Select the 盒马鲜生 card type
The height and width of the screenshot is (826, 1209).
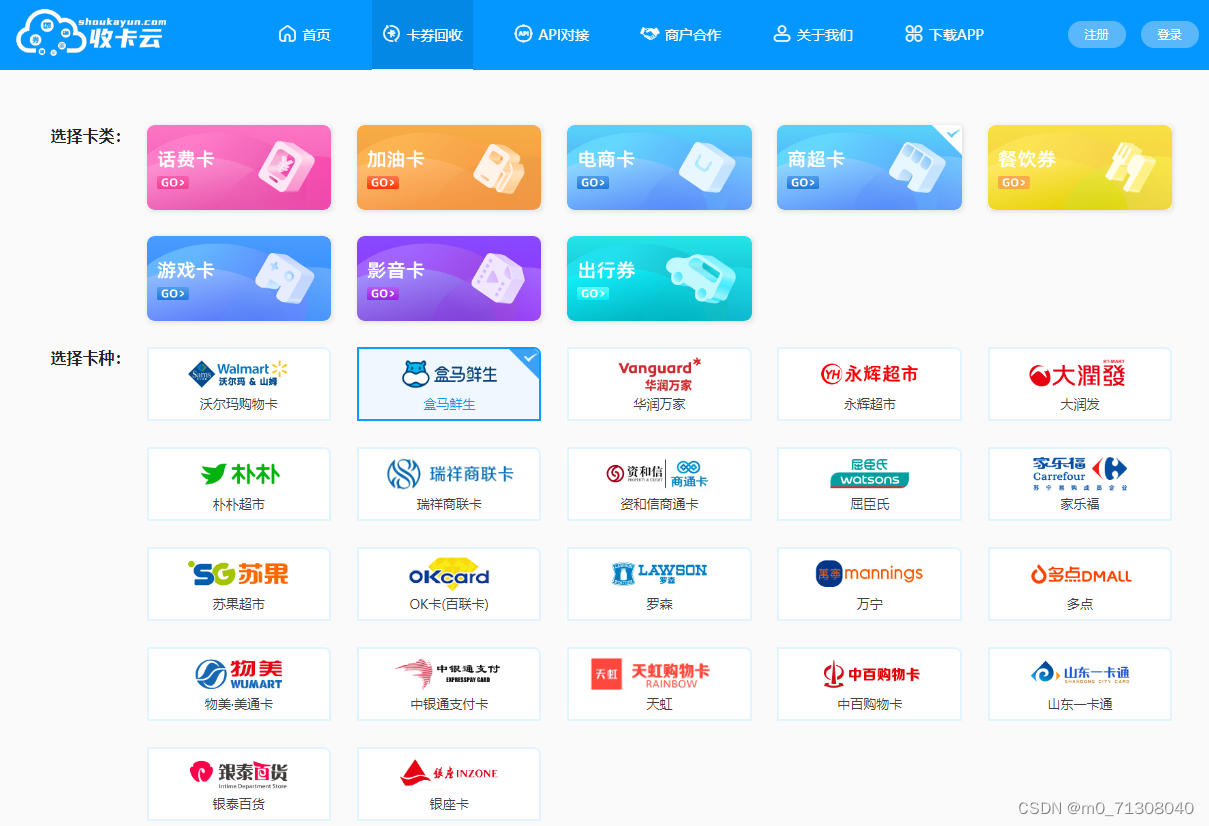pyautogui.click(x=449, y=384)
